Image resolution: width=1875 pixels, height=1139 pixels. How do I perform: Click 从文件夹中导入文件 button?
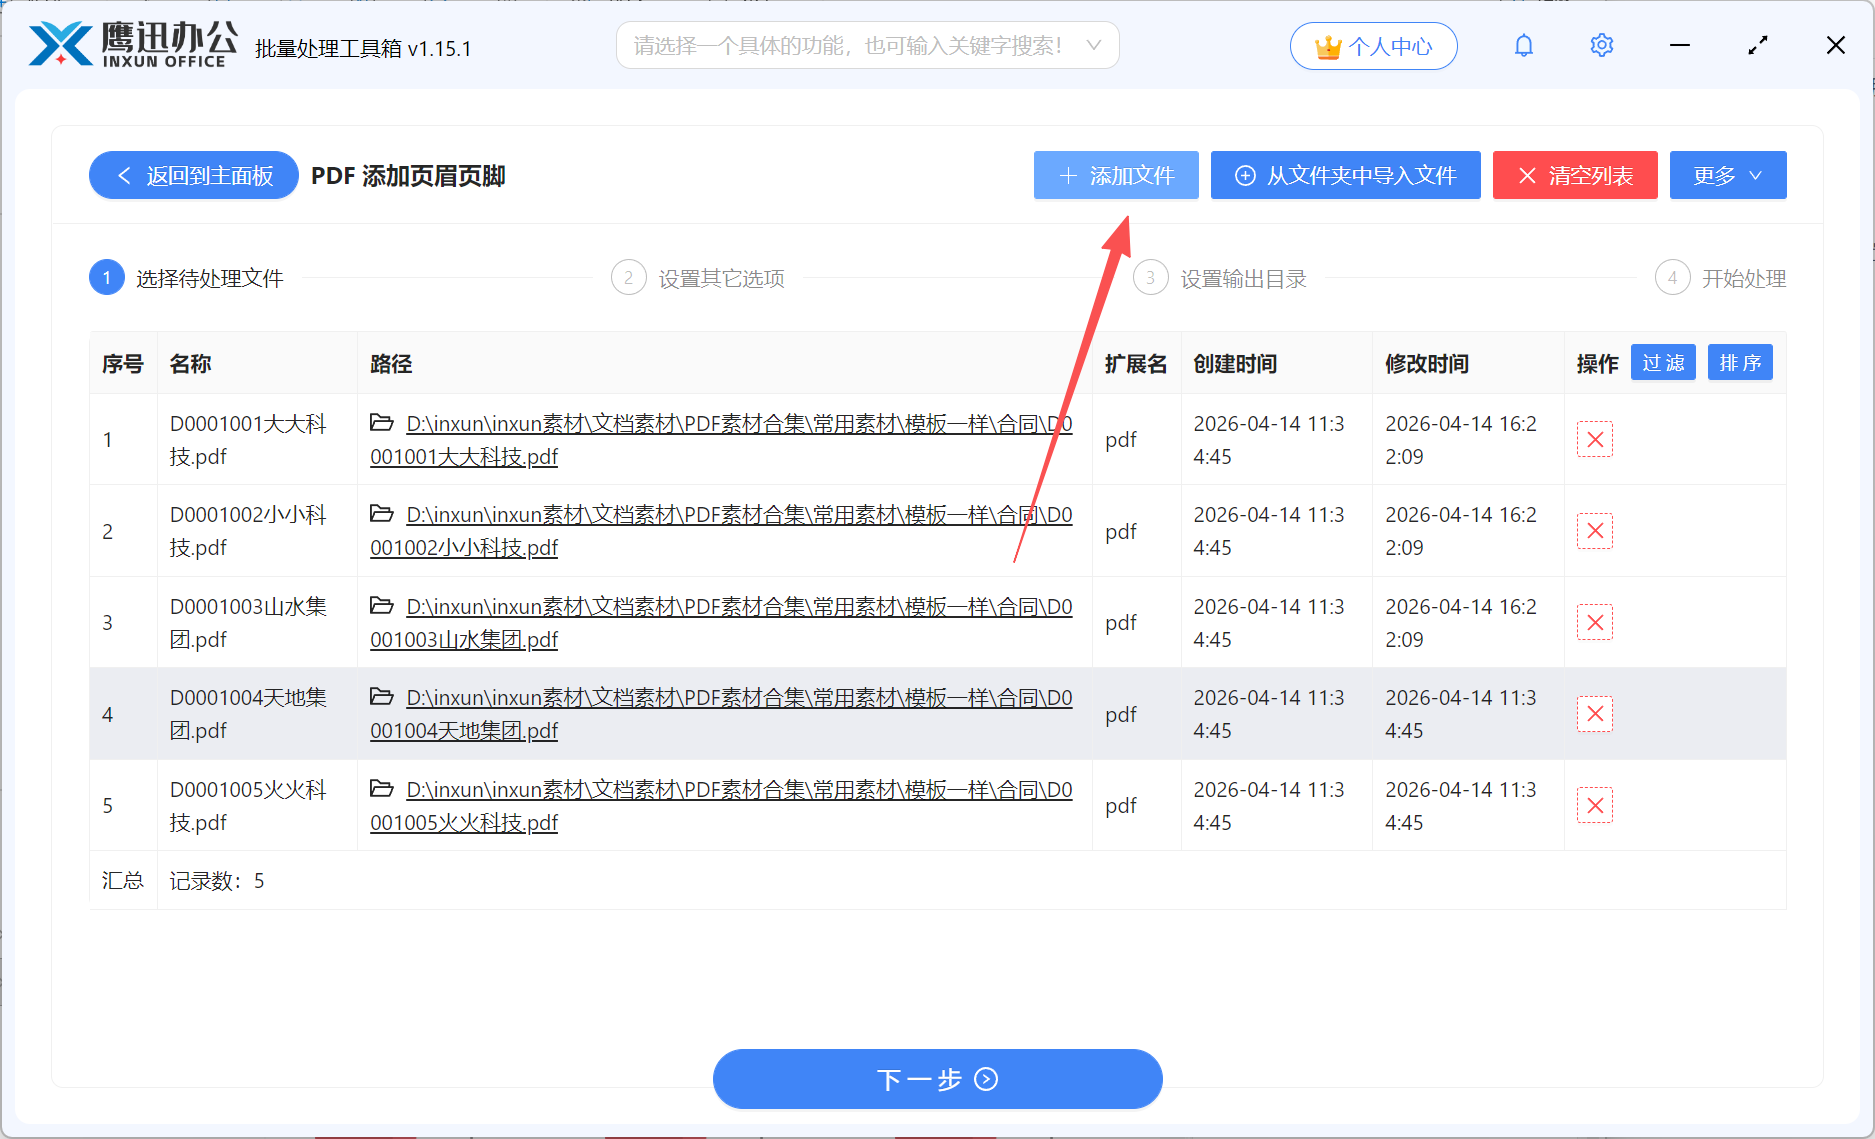pos(1345,176)
